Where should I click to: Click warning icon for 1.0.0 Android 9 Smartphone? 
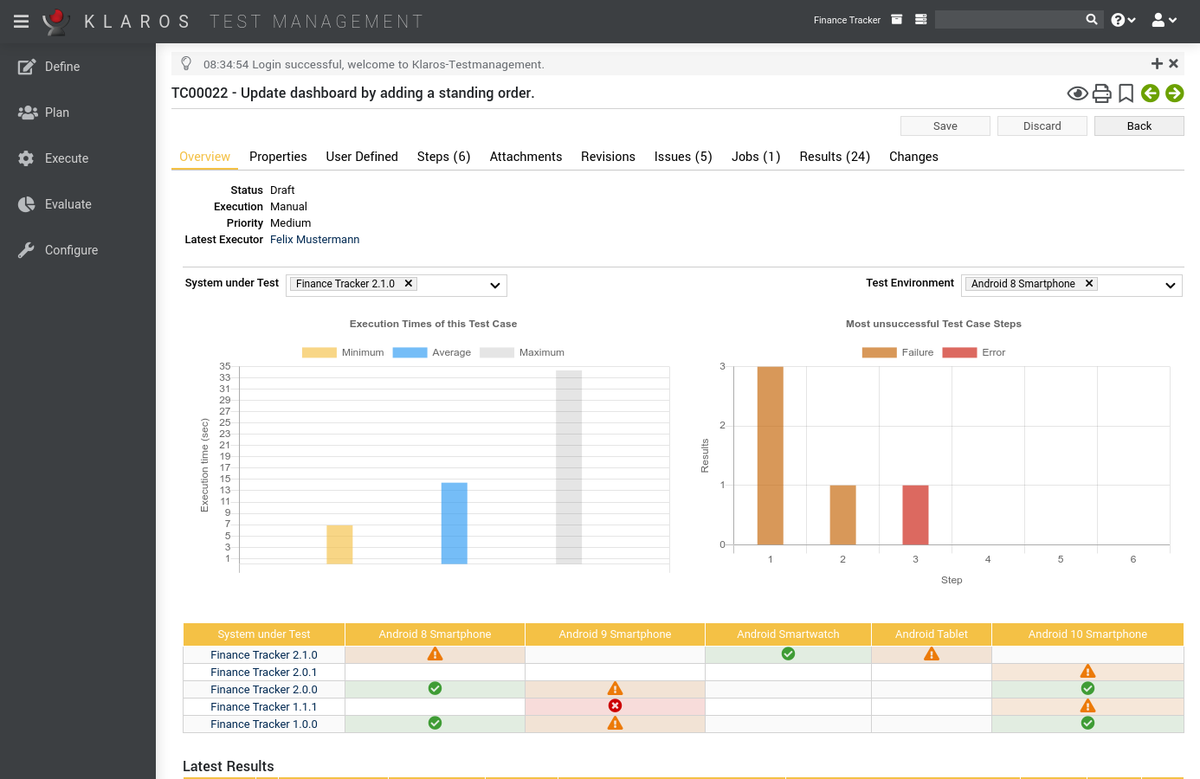615,723
